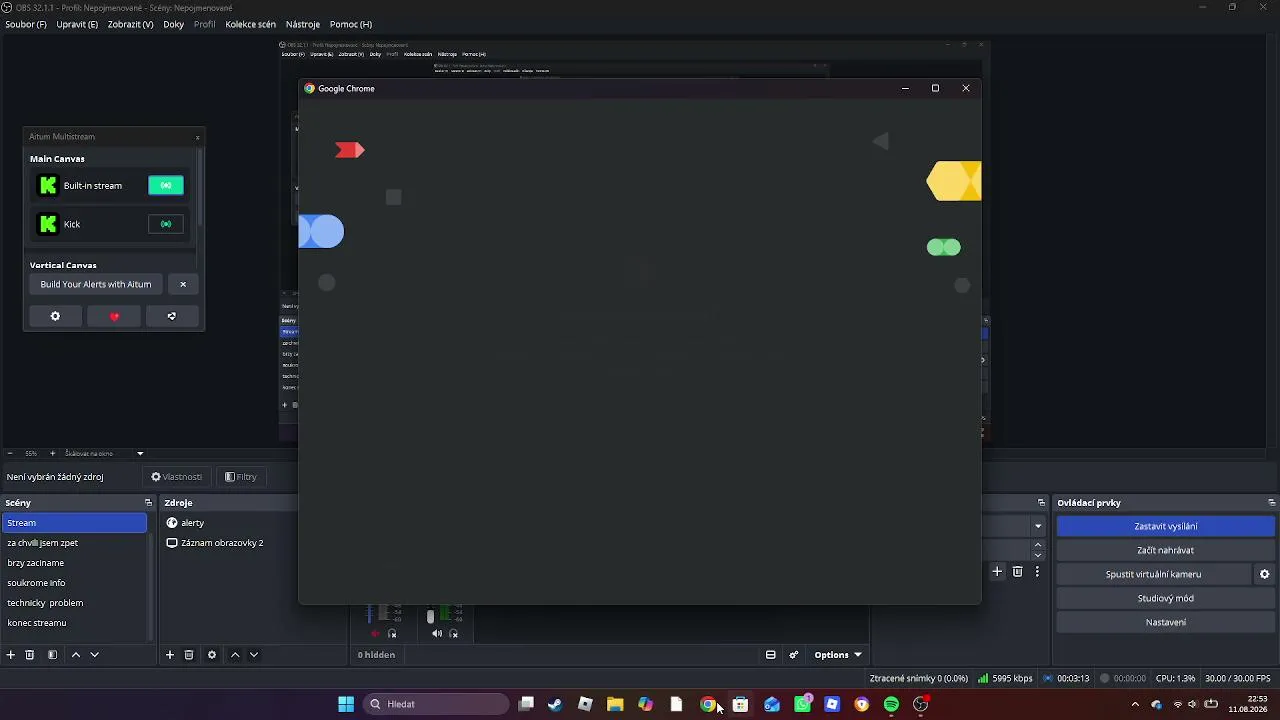Move scene down with arrow icon
The image size is (1280, 720).
coord(95,655)
